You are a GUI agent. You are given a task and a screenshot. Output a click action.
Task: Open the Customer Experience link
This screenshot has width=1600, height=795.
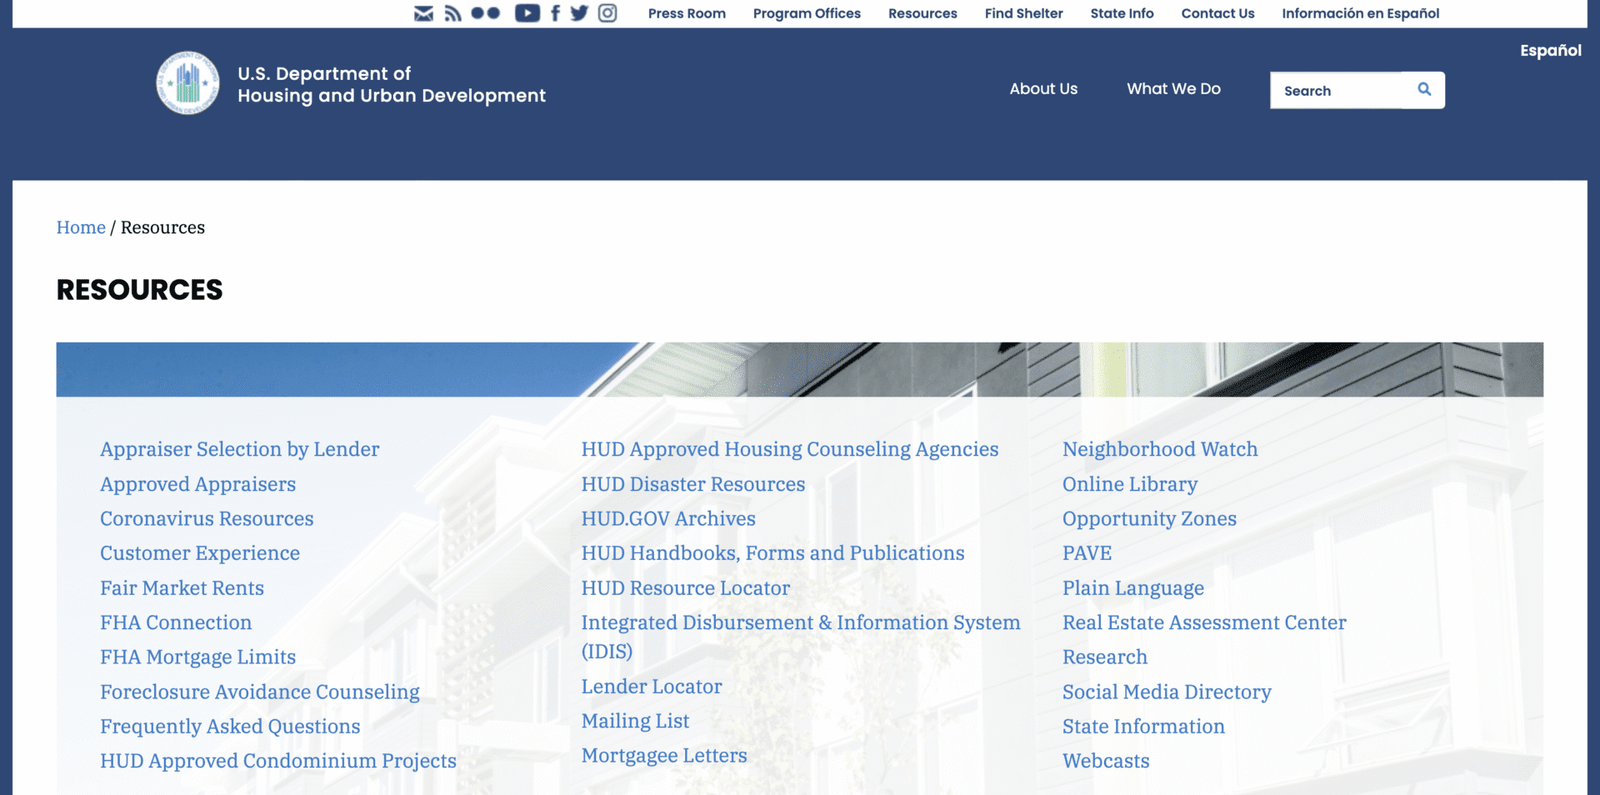click(x=200, y=553)
